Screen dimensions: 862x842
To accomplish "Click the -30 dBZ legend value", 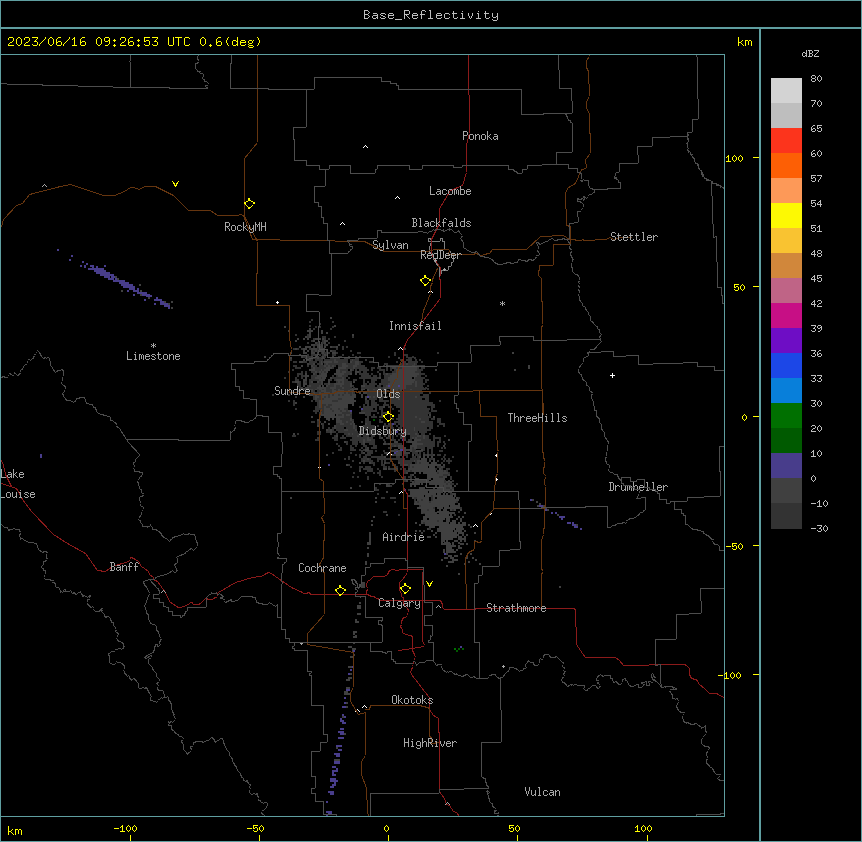I will pyautogui.click(x=819, y=529).
